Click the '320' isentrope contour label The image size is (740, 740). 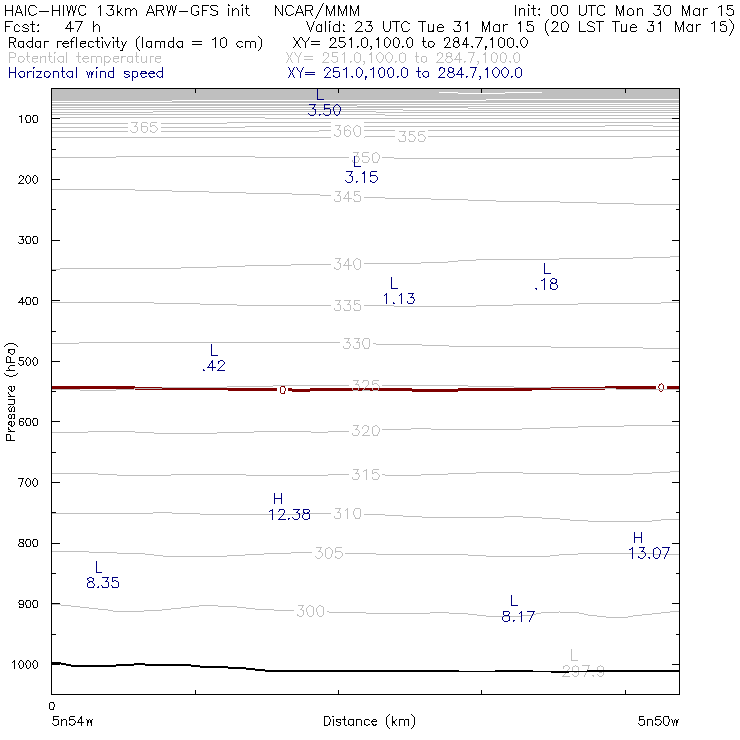(x=366, y=431)
